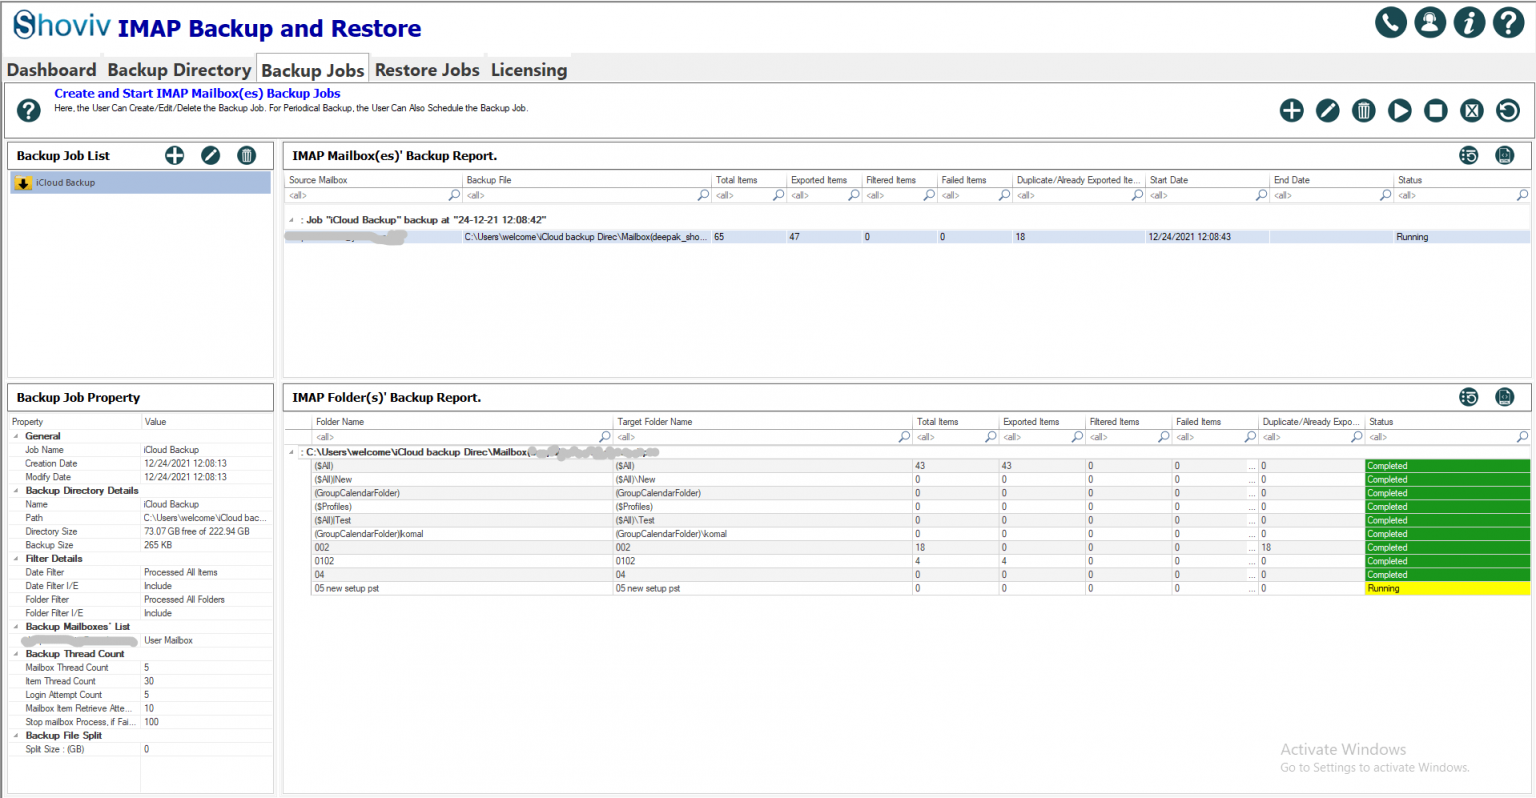The image size is (1536, 798).
Task: Click the list-refresh icon in IMAP Mailbox(es)' Backup Report header
Action: click(1469, 155)
